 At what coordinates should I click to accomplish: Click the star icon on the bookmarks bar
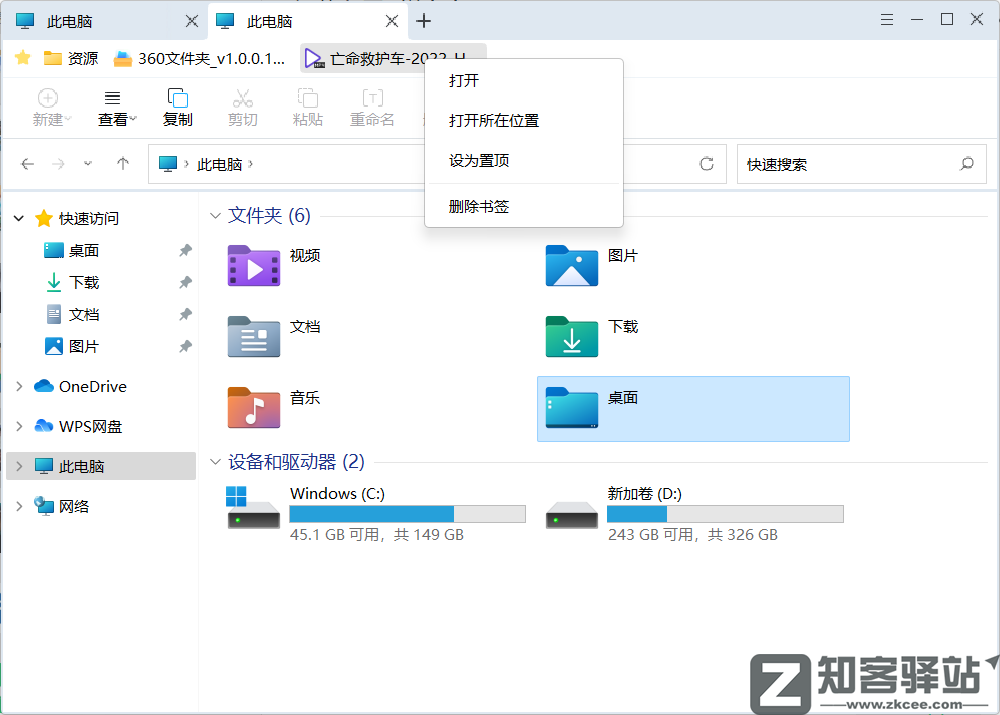point(22,58)
